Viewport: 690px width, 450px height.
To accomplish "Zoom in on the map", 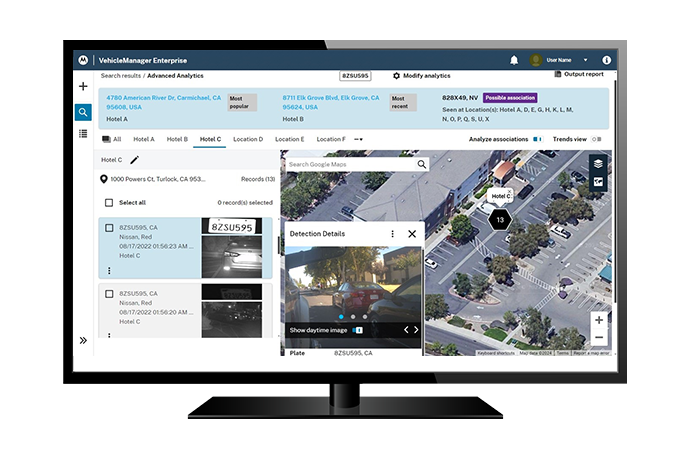I will coord(598,320).
